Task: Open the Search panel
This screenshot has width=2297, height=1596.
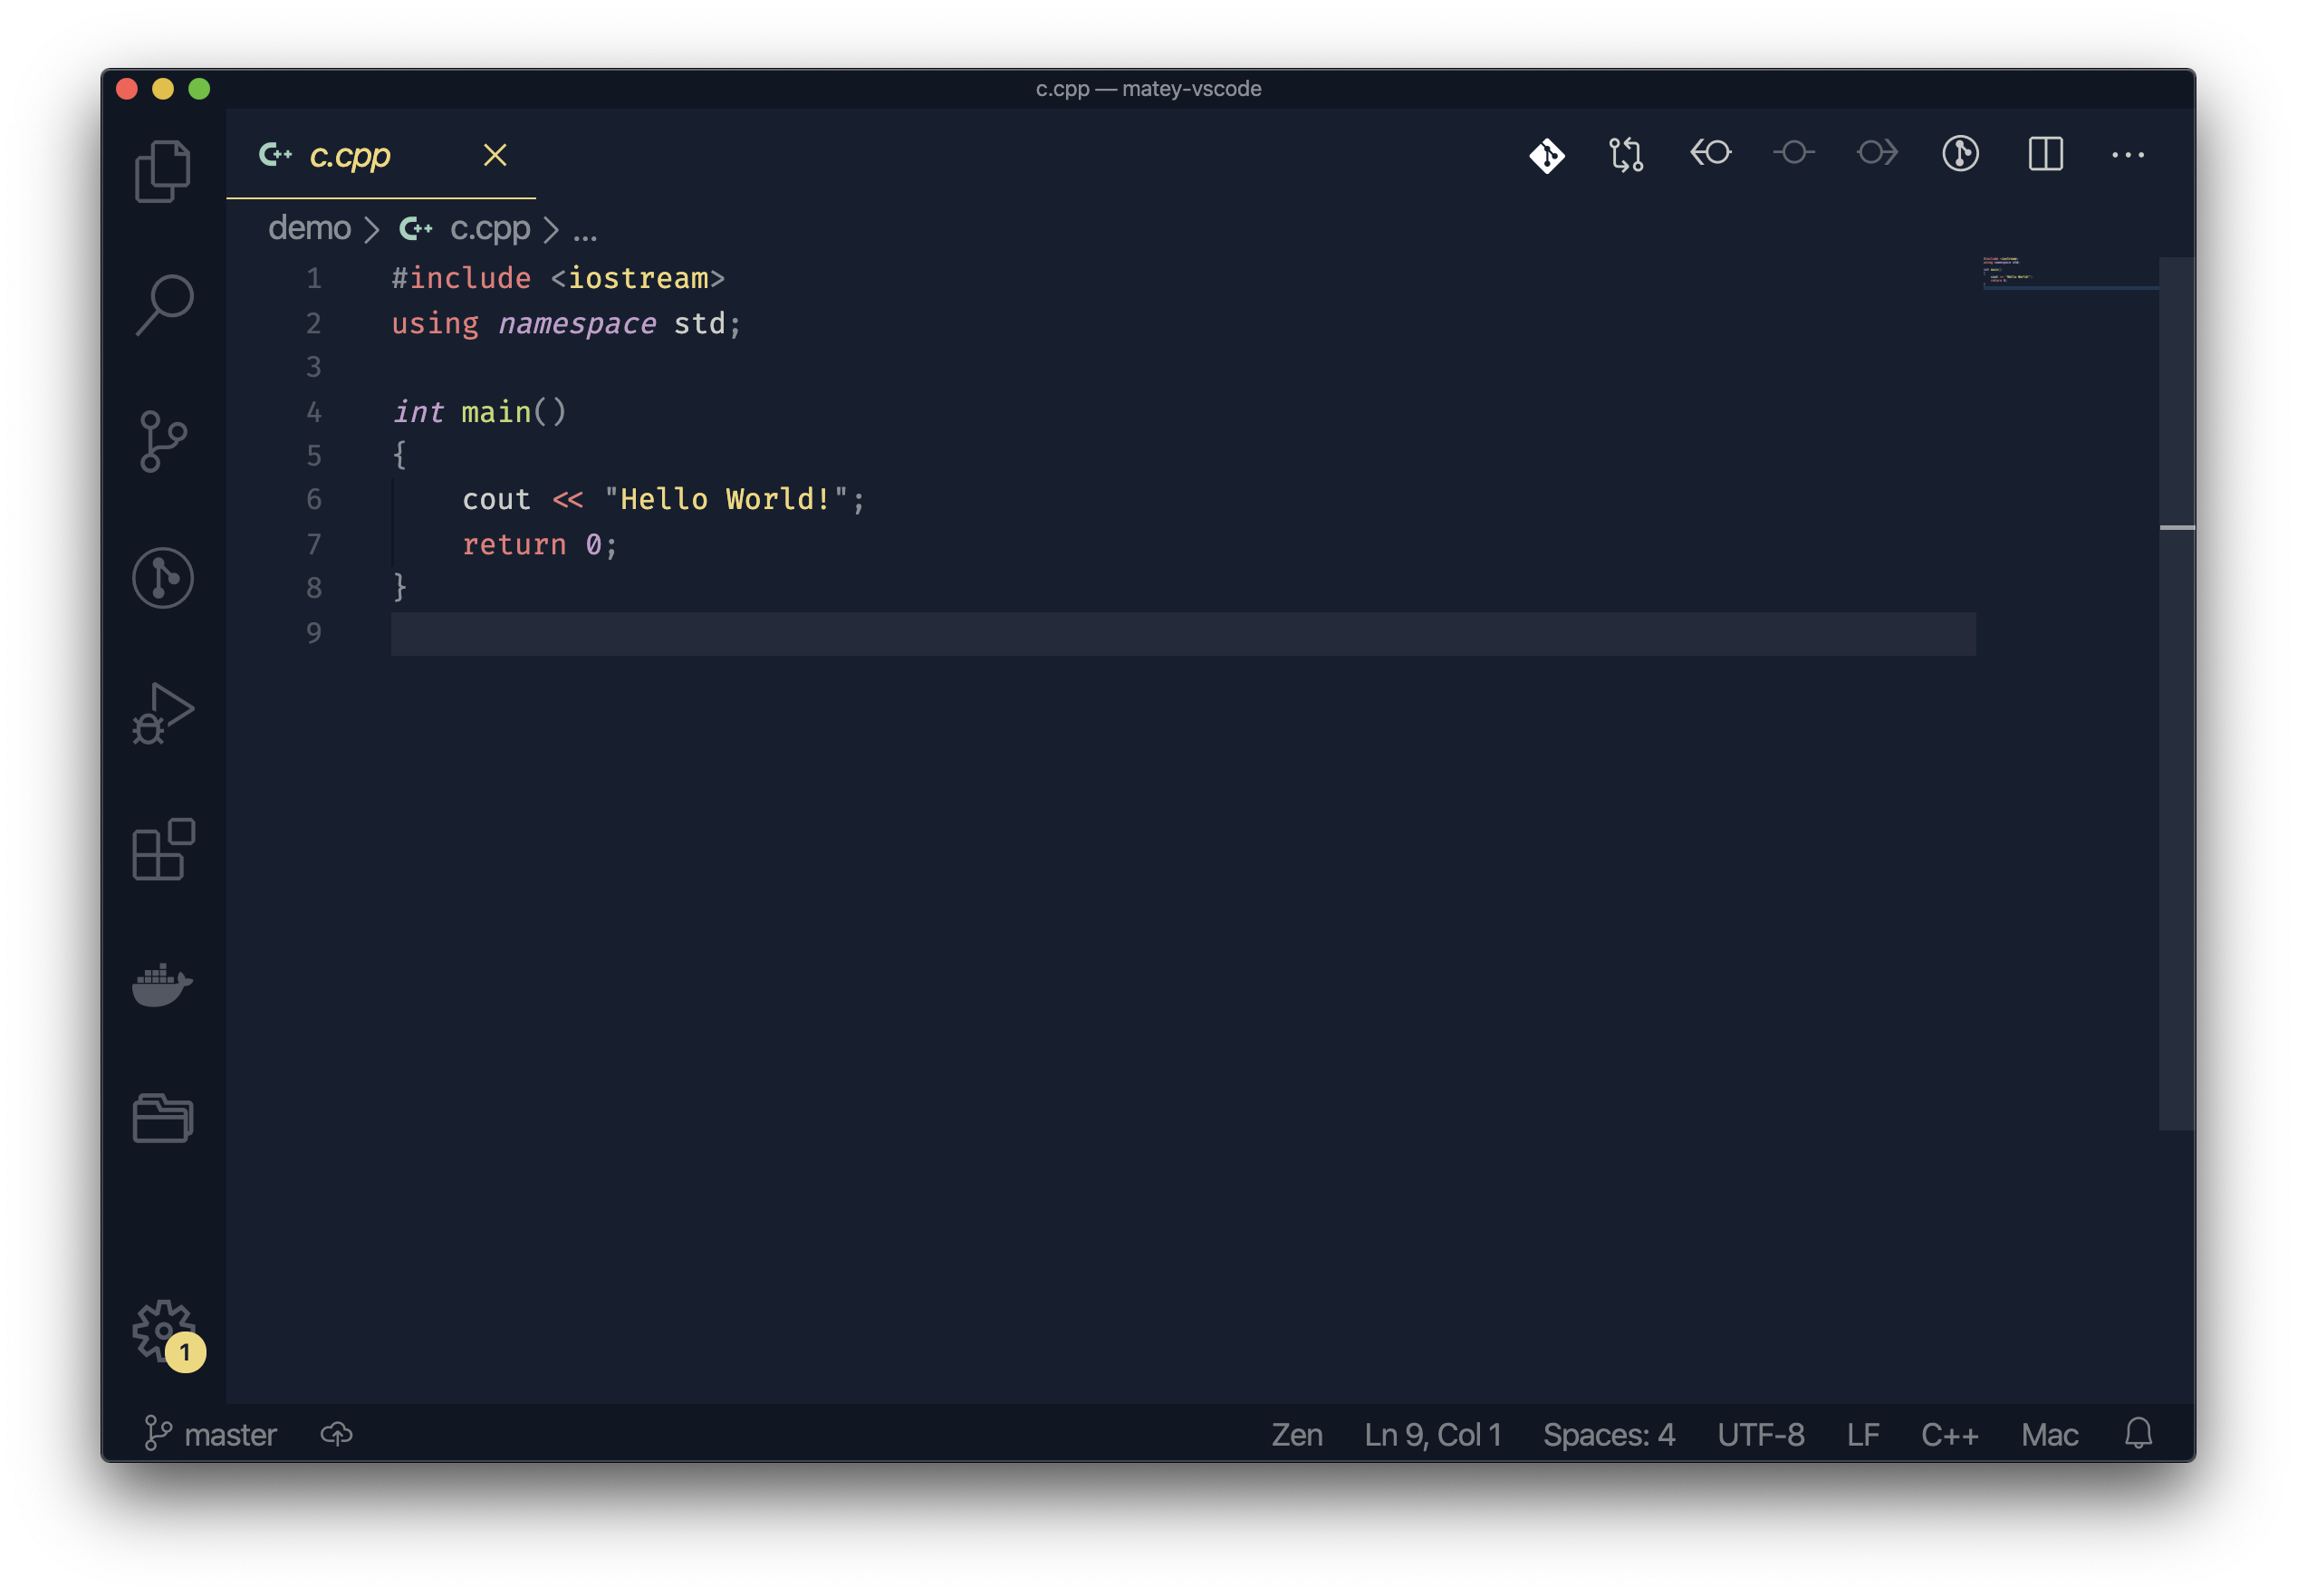Action: pyautogui.click(x=163, y=304)
